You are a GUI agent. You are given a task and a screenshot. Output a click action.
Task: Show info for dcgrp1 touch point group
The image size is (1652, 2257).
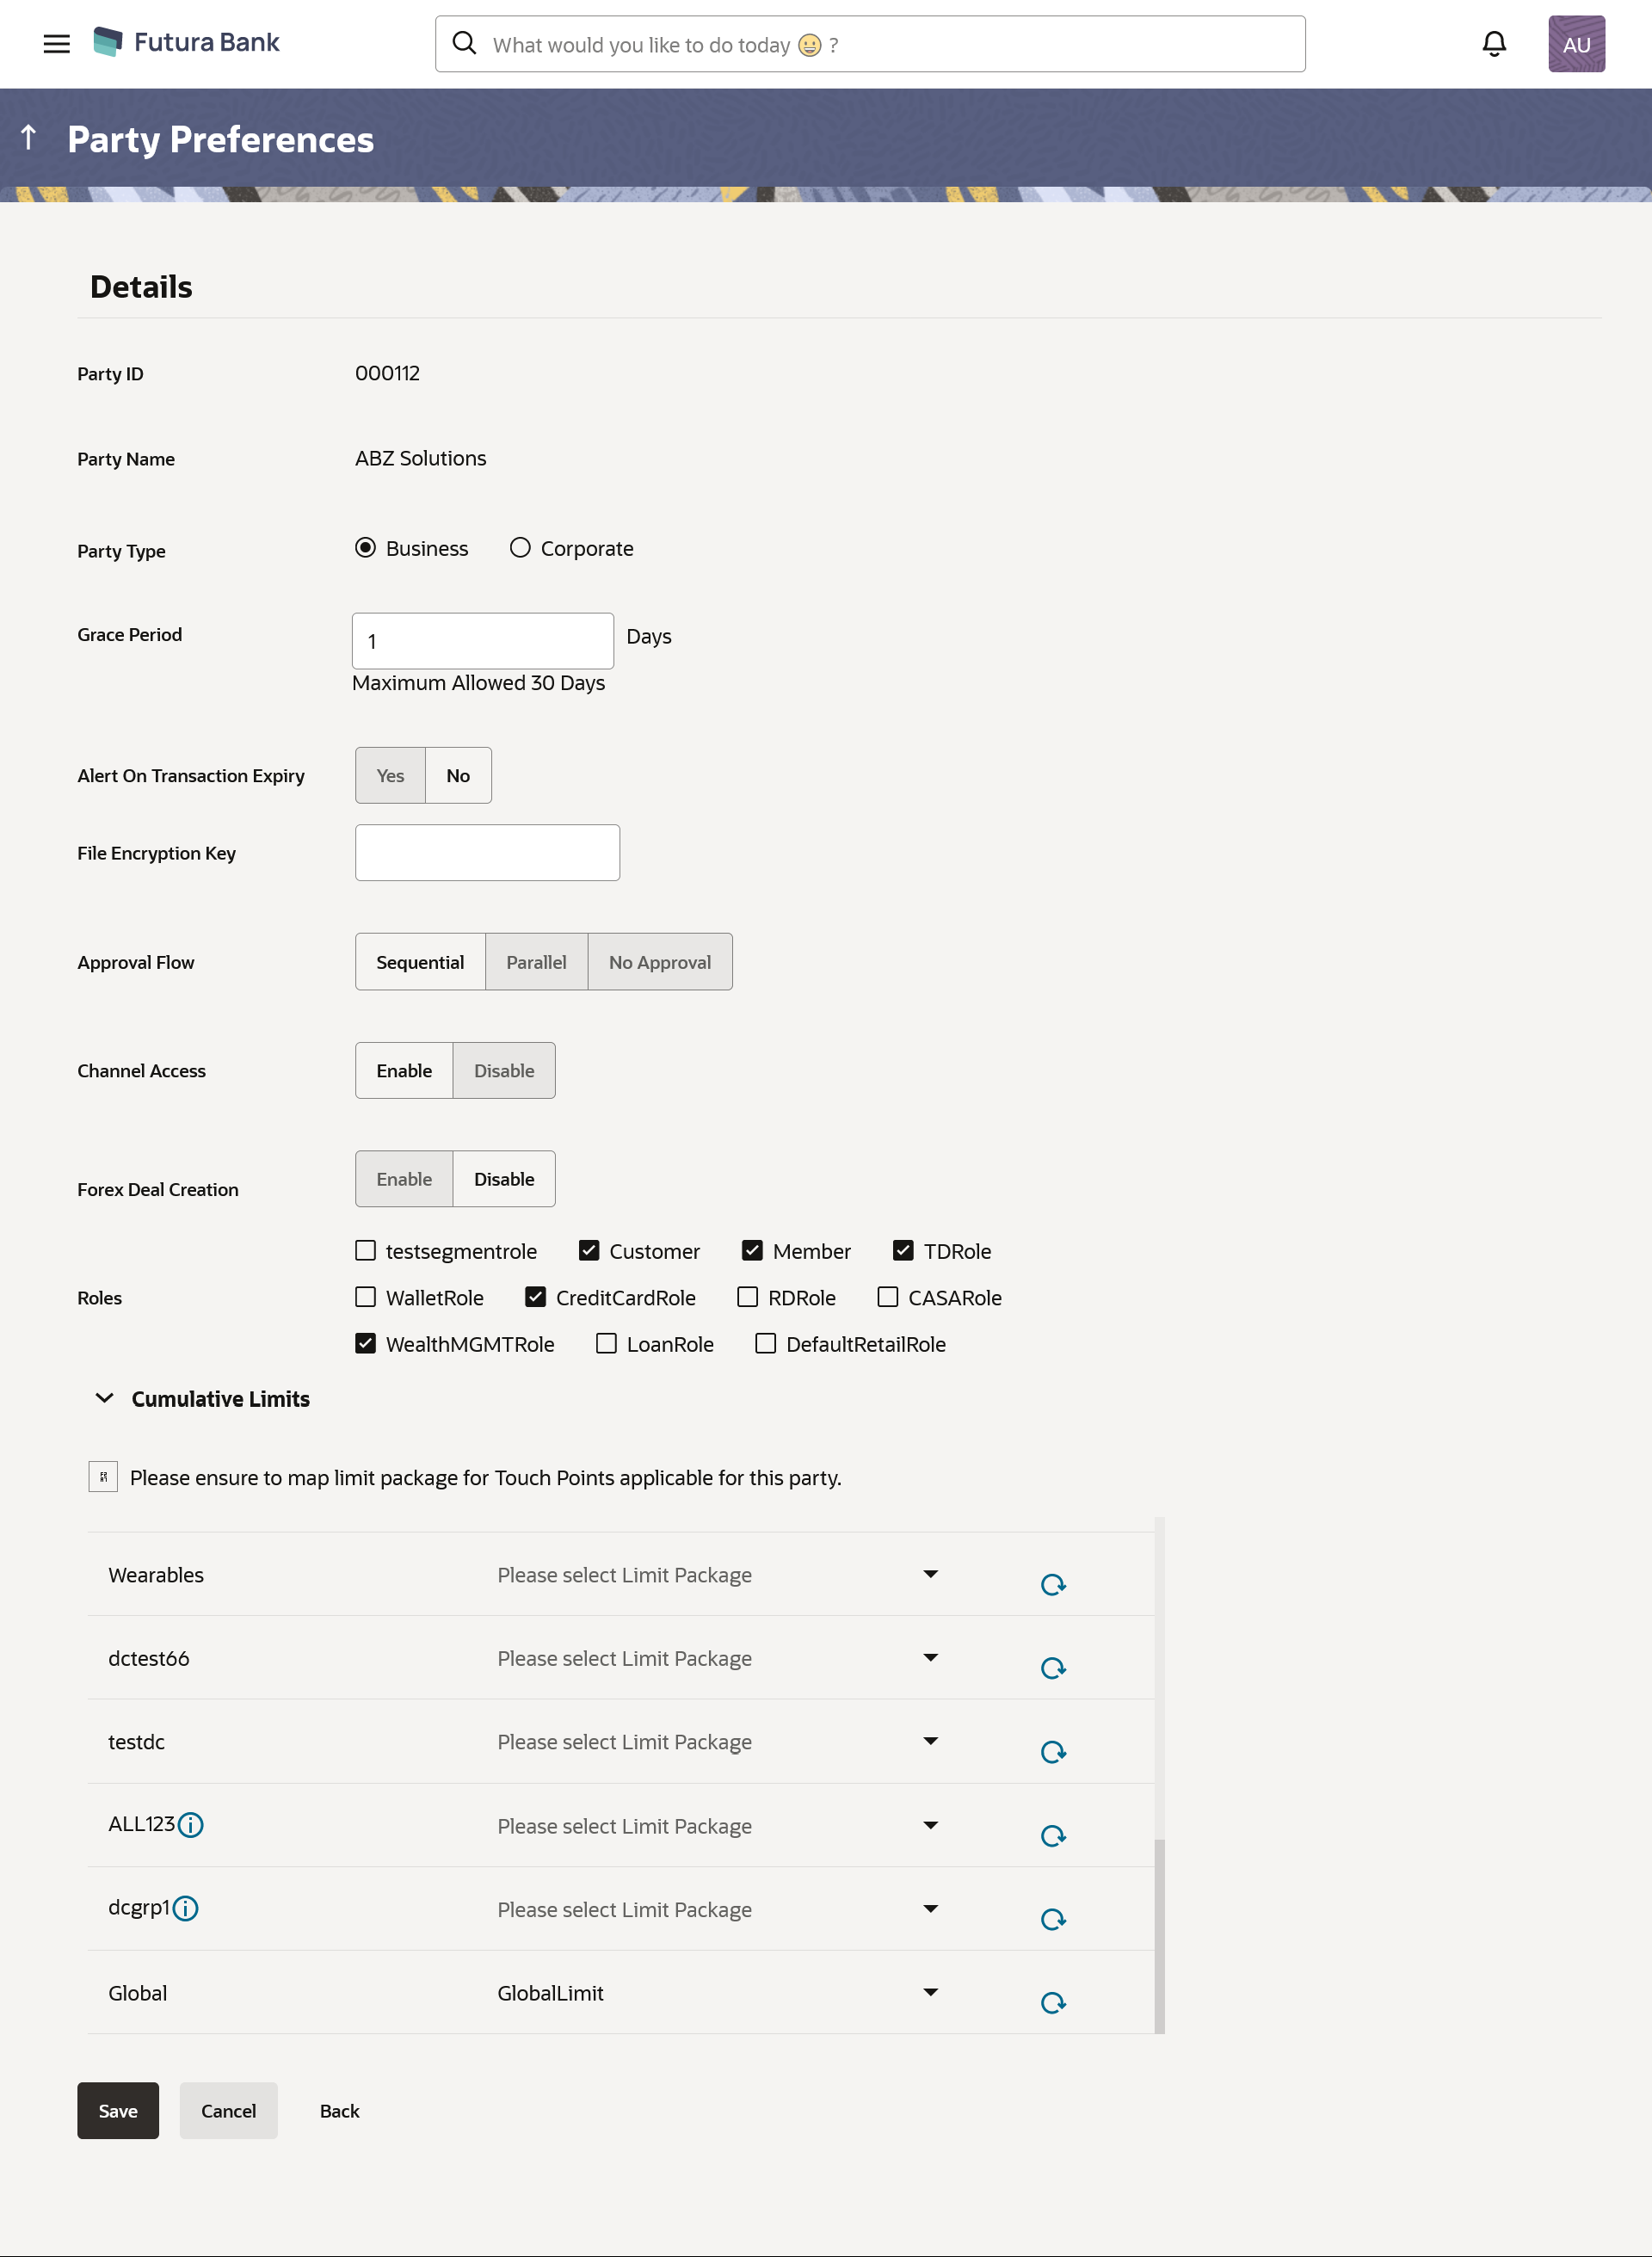185,1908
